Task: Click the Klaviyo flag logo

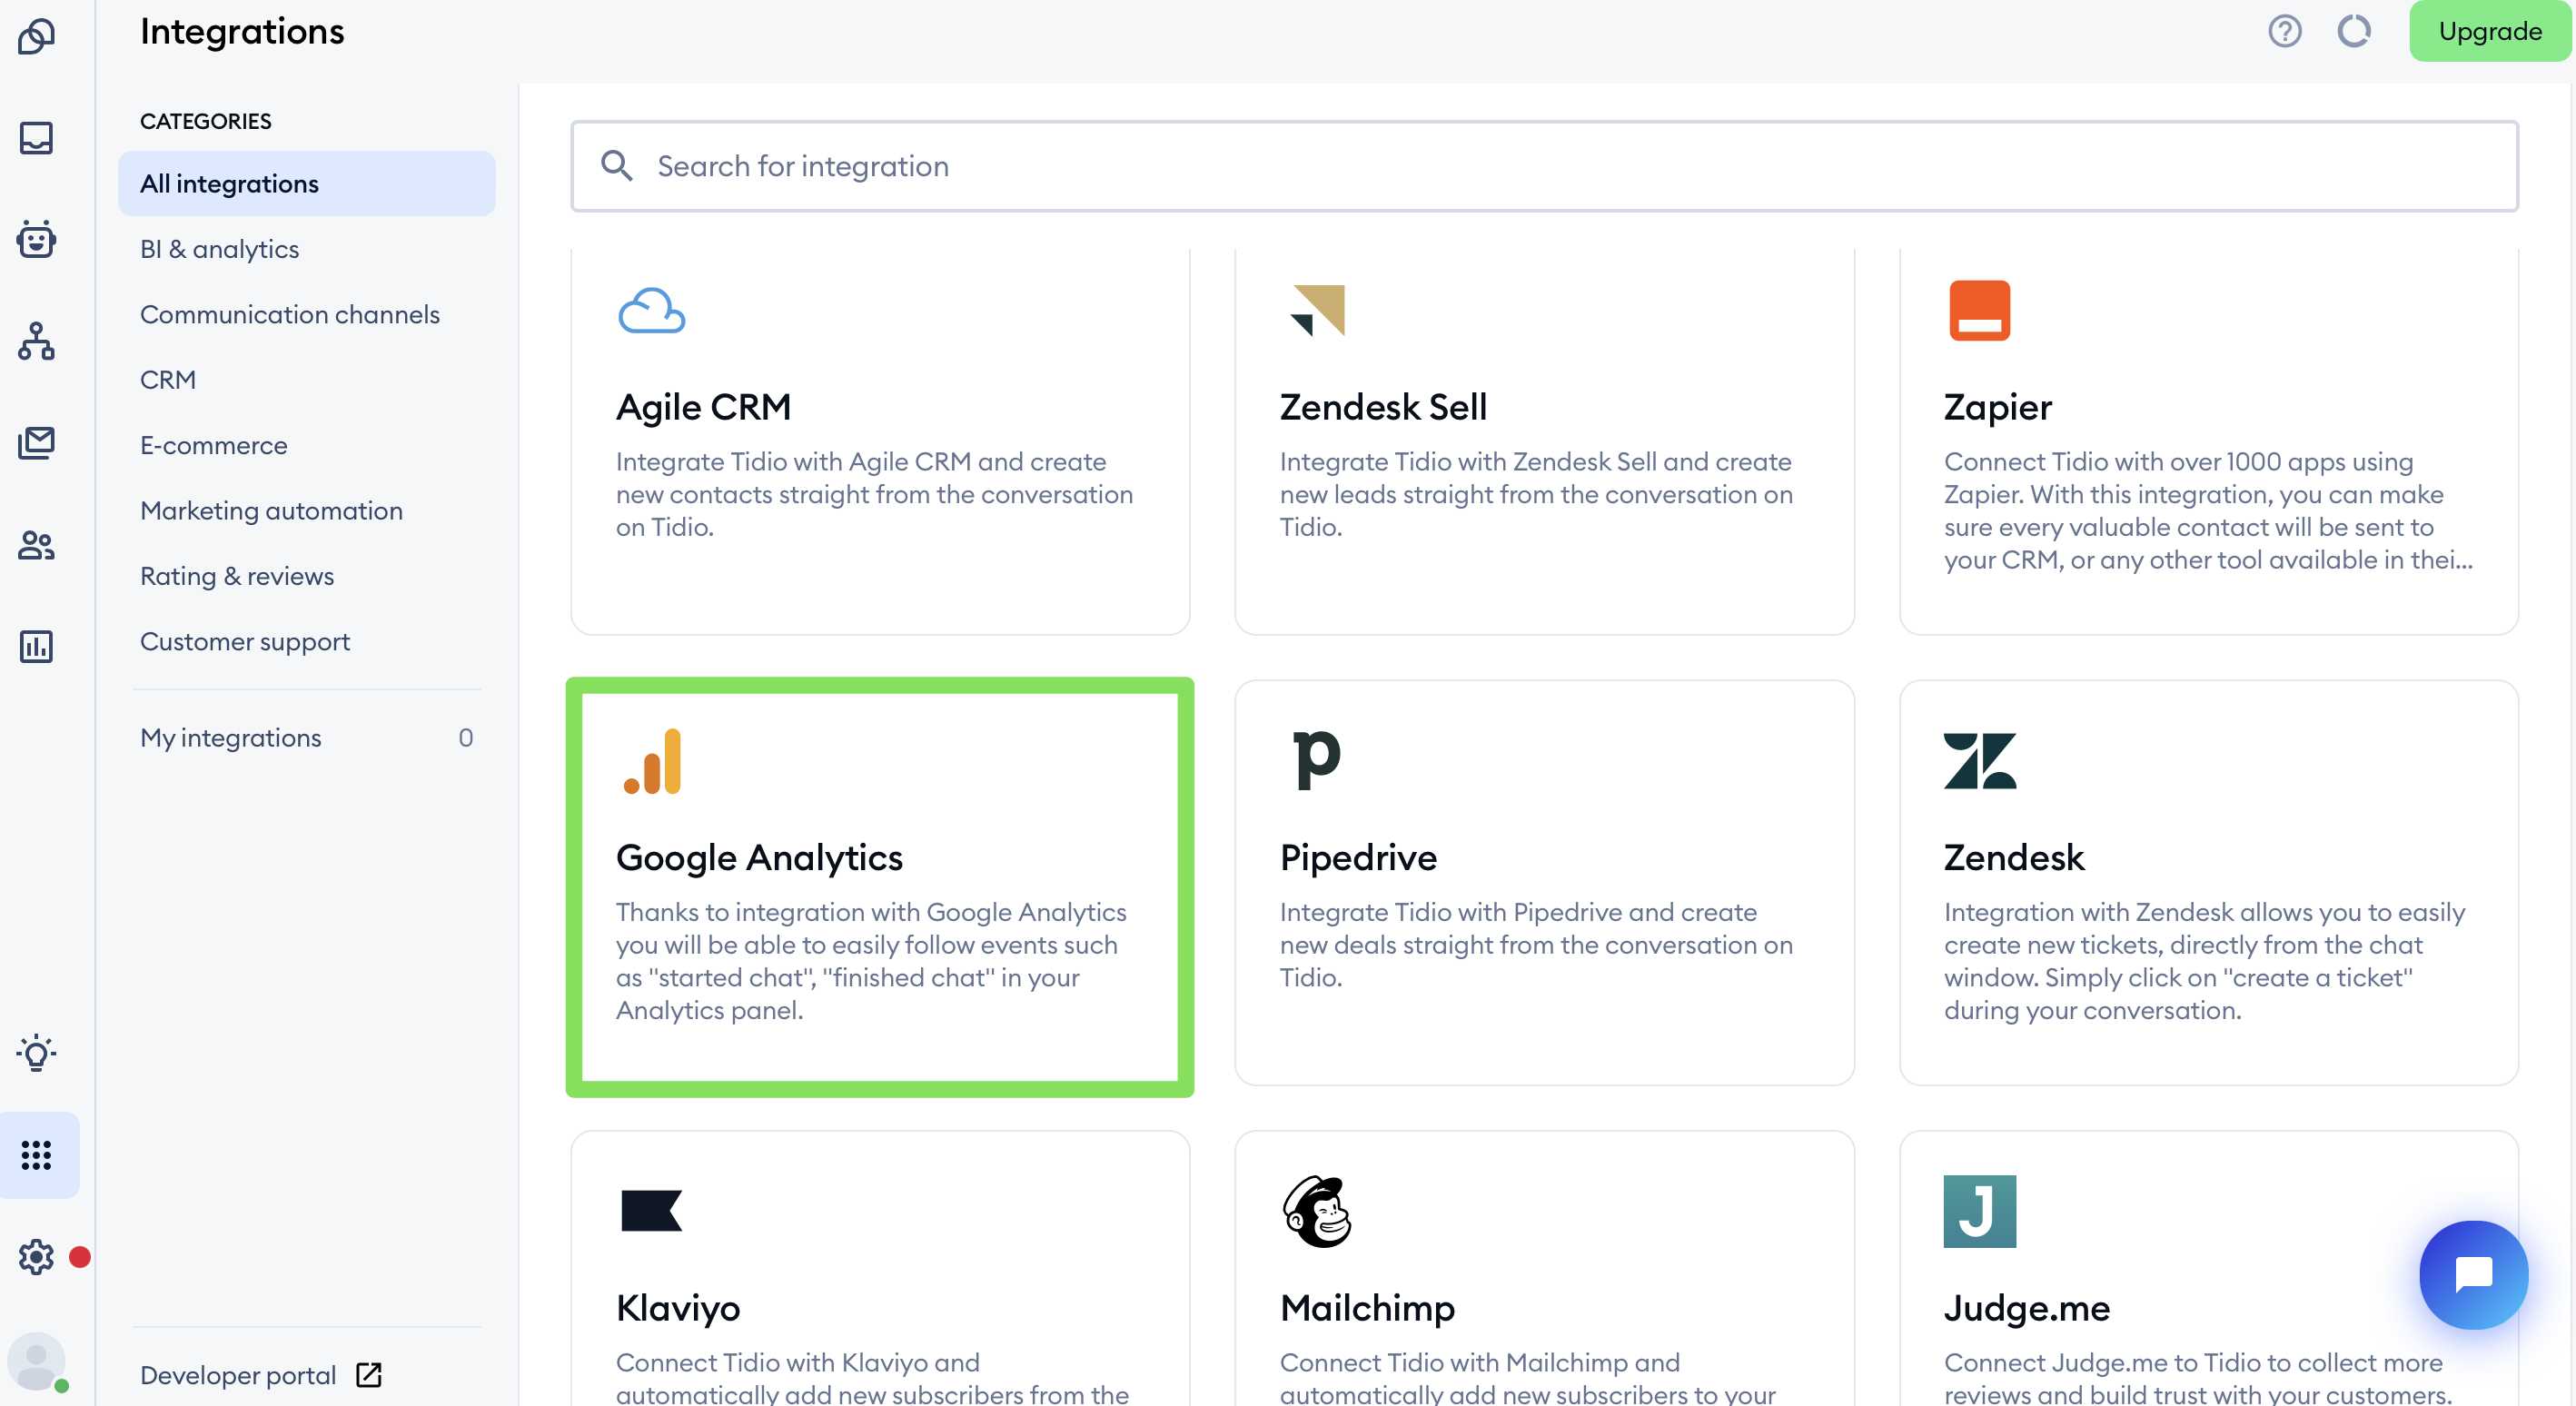Action: click(651, 1211)
